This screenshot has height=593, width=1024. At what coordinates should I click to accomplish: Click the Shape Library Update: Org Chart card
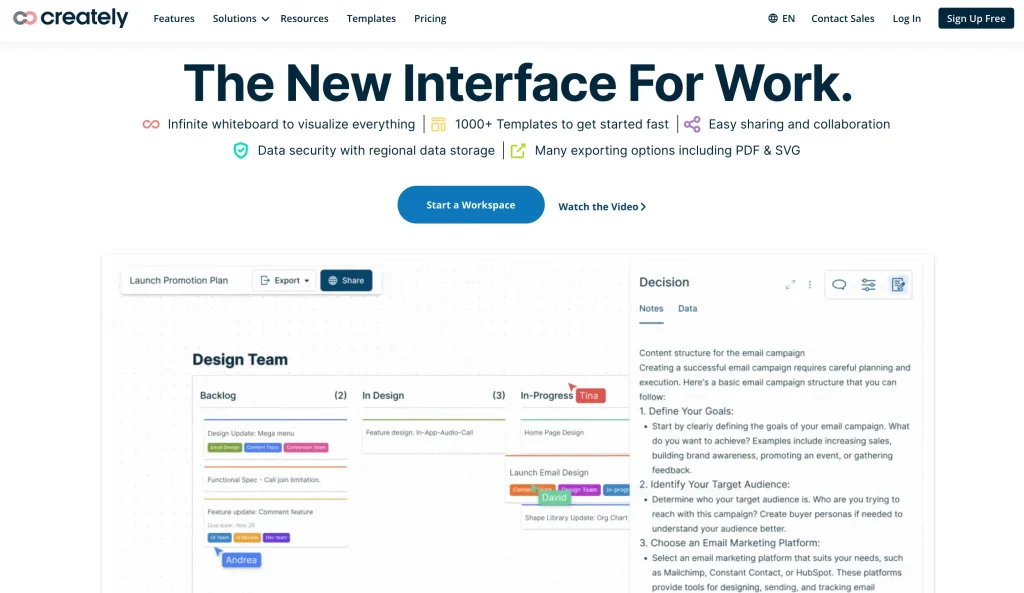576,517
